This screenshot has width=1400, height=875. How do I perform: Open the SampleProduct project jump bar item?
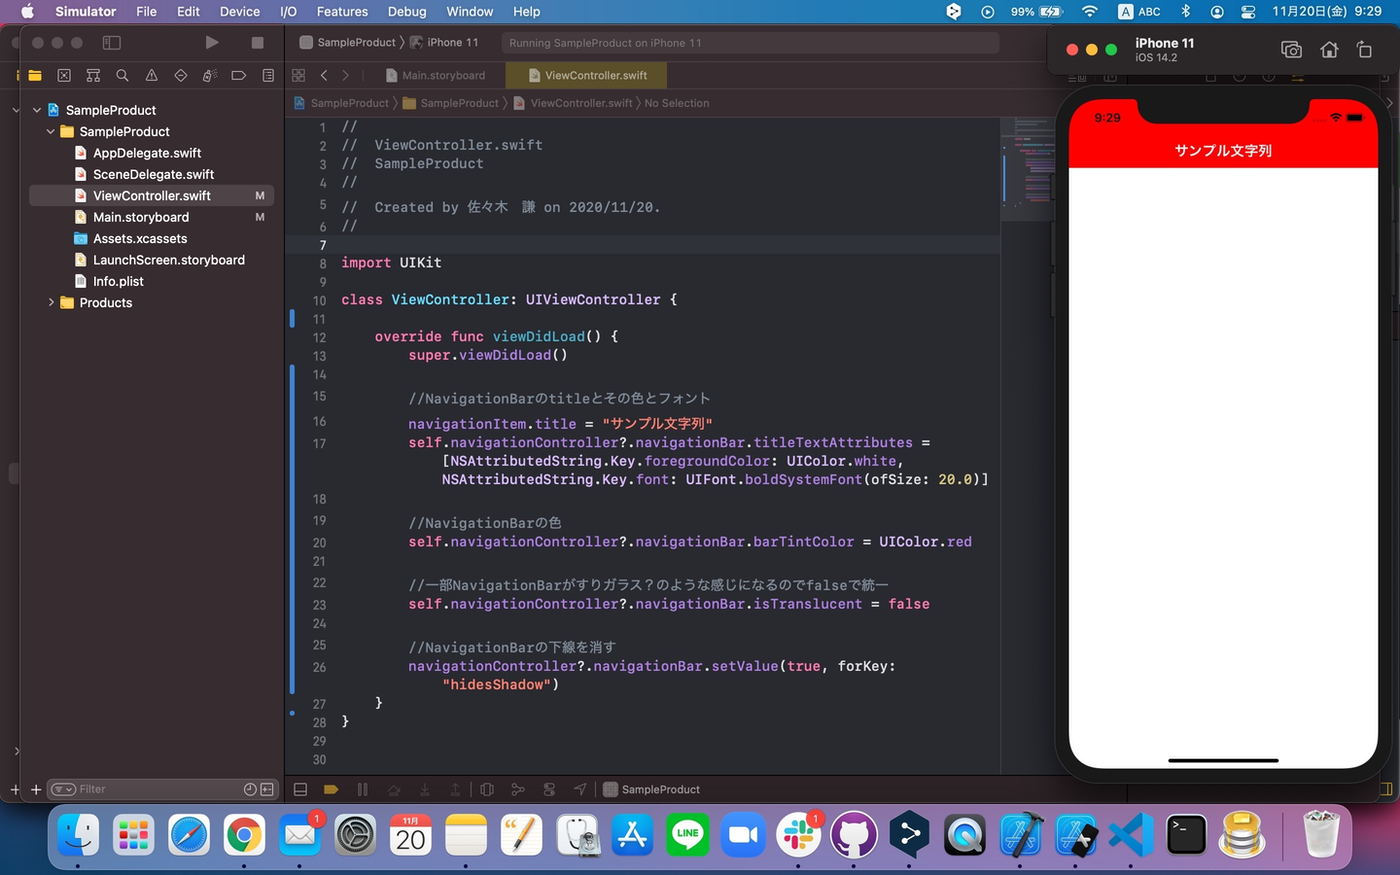[341, 103]
